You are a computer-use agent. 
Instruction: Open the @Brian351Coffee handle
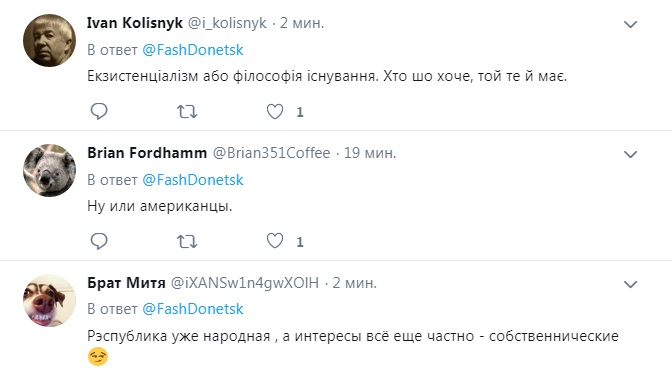272,153
